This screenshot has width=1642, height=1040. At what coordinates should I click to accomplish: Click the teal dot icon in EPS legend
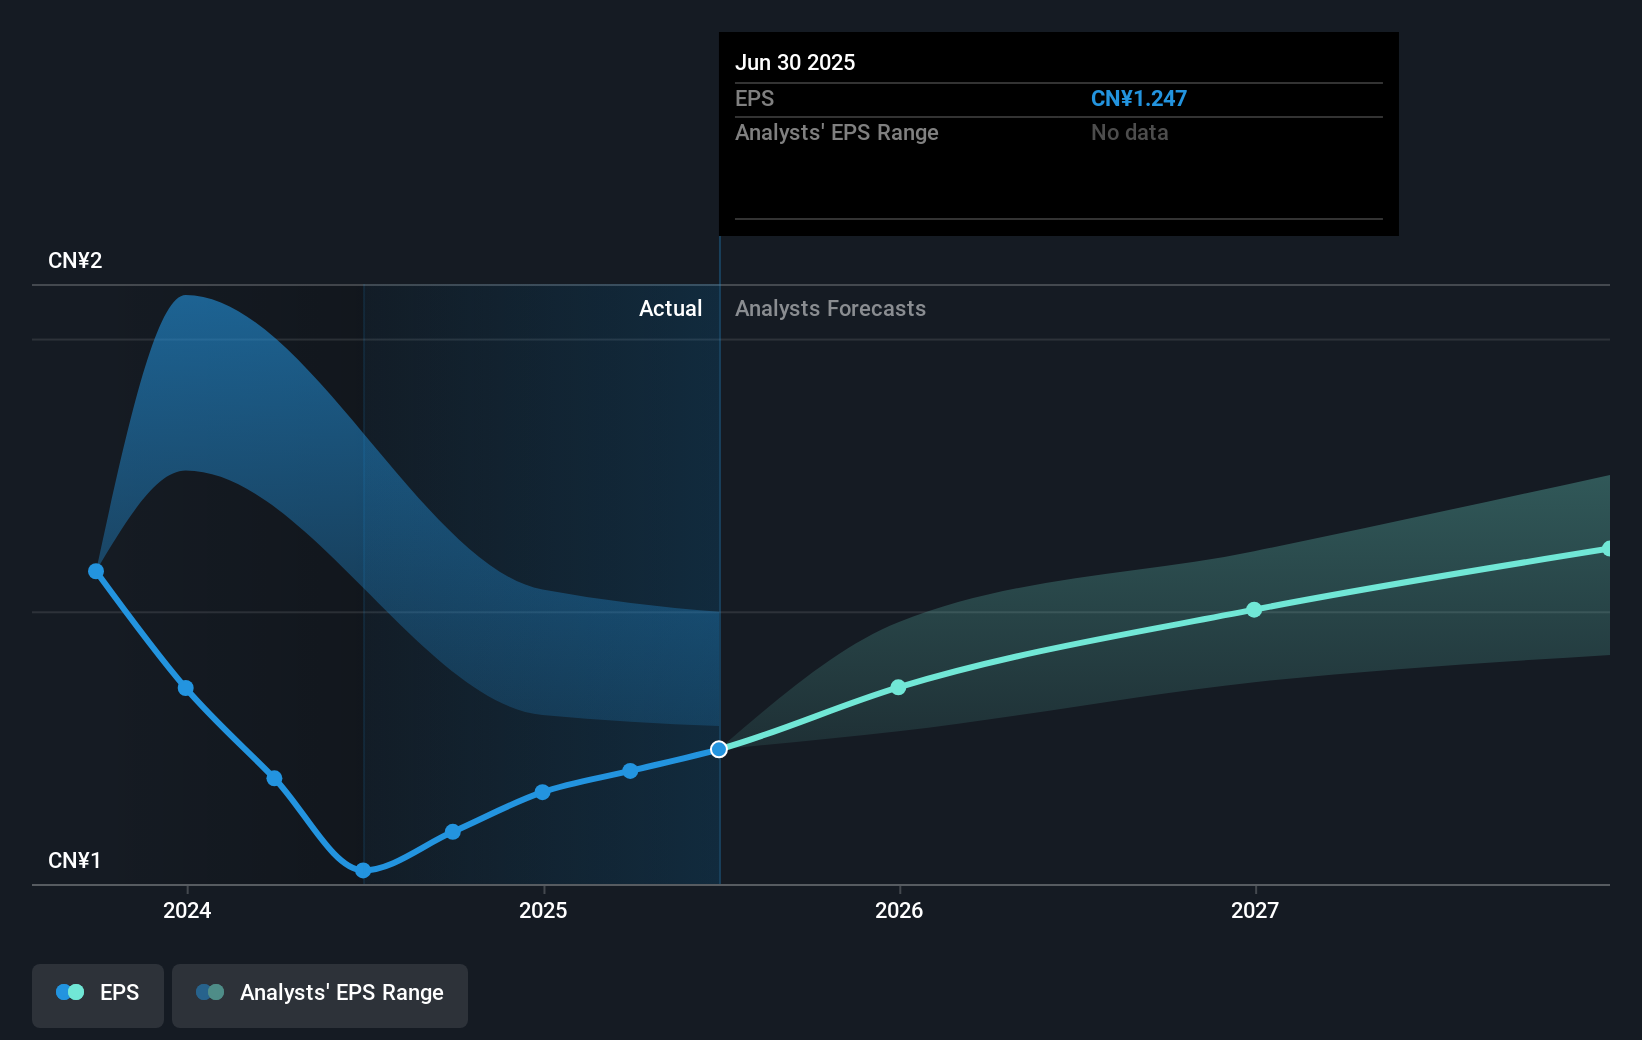pyautogui.click(x=76, y=992)
